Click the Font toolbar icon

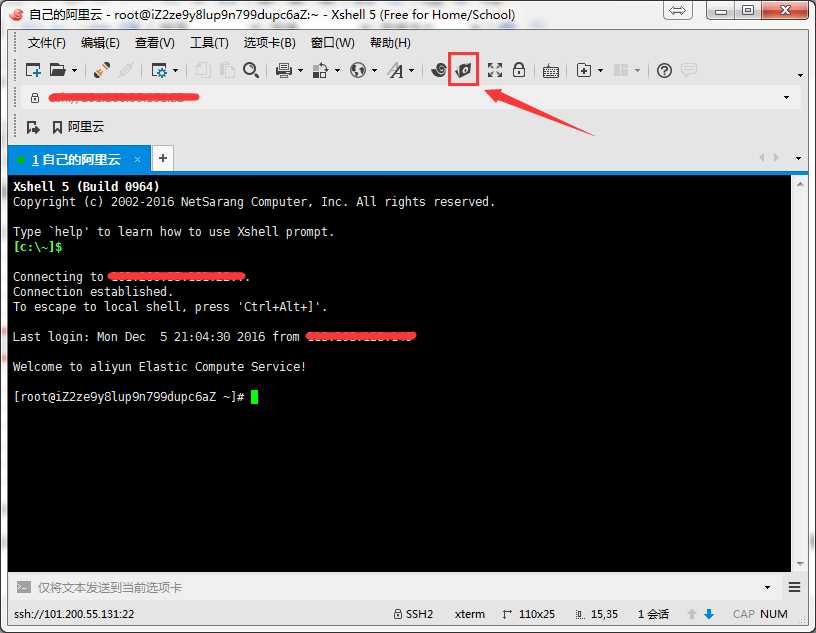click(396, 70)
